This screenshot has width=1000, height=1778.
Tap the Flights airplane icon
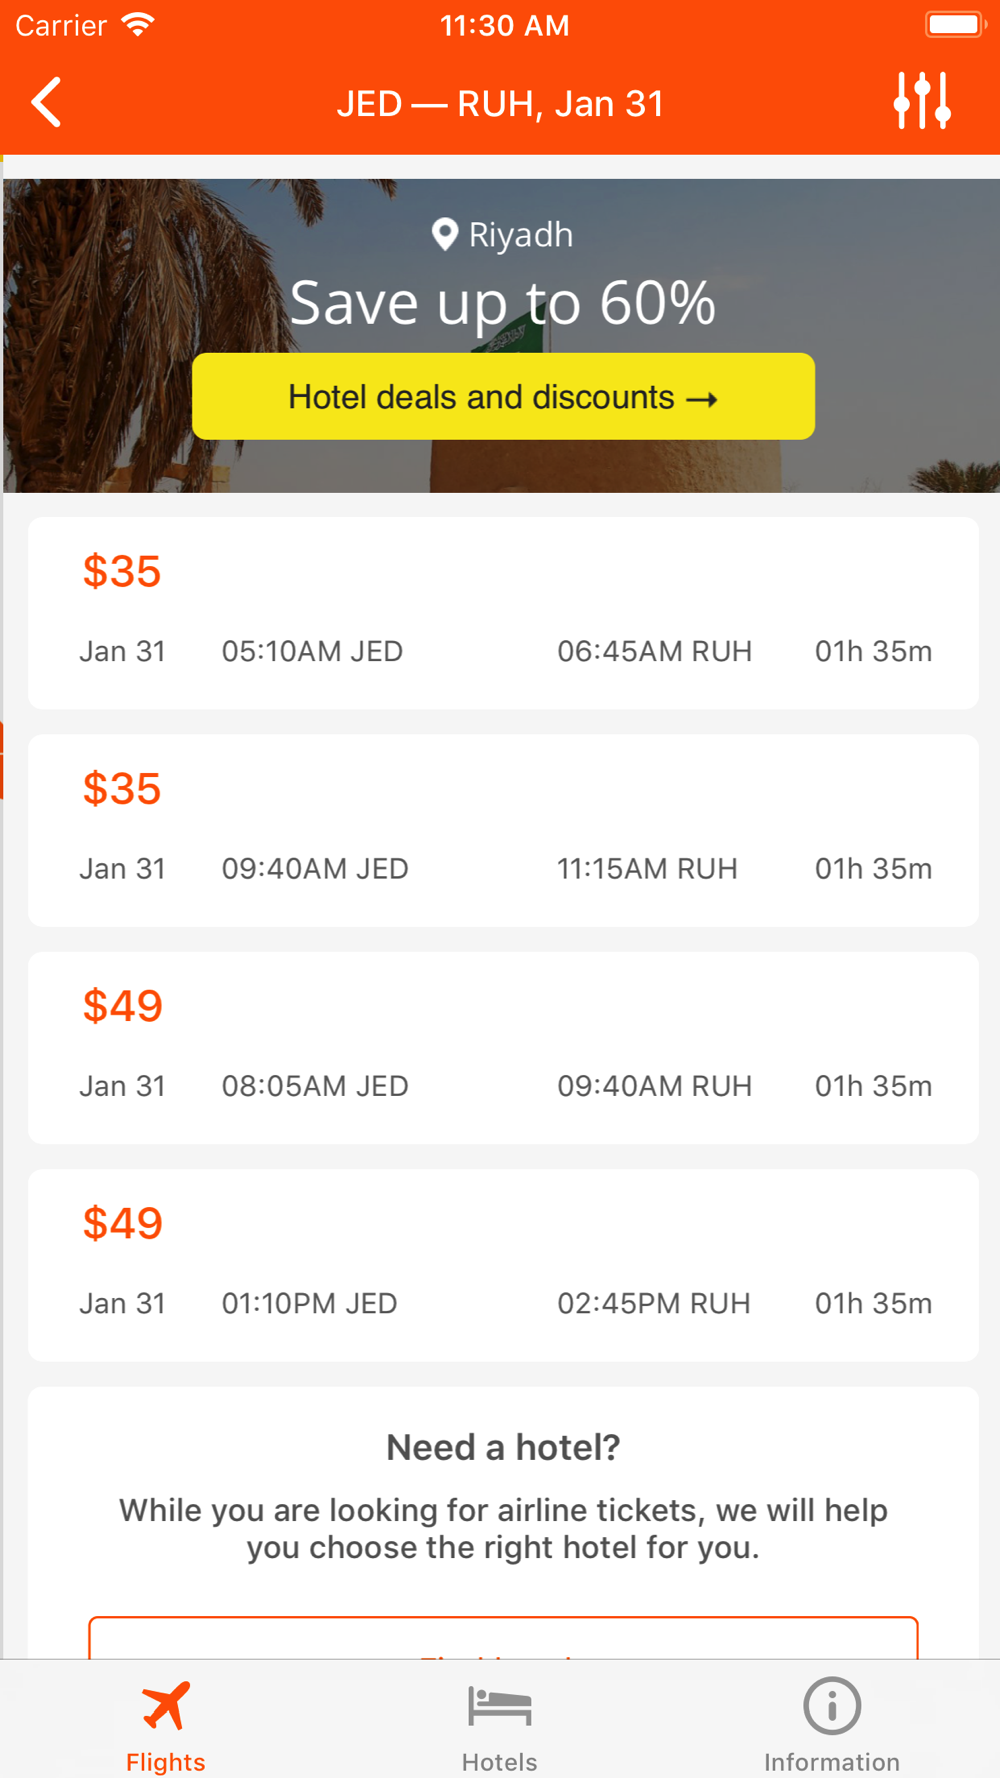click(x=165, y=1706)
